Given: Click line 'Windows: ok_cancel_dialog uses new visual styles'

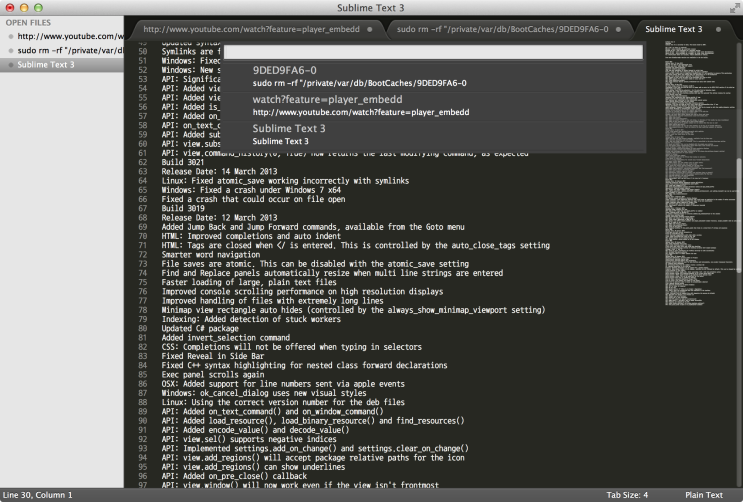Looking at the screenshot, I should click(x=264, y=393).
